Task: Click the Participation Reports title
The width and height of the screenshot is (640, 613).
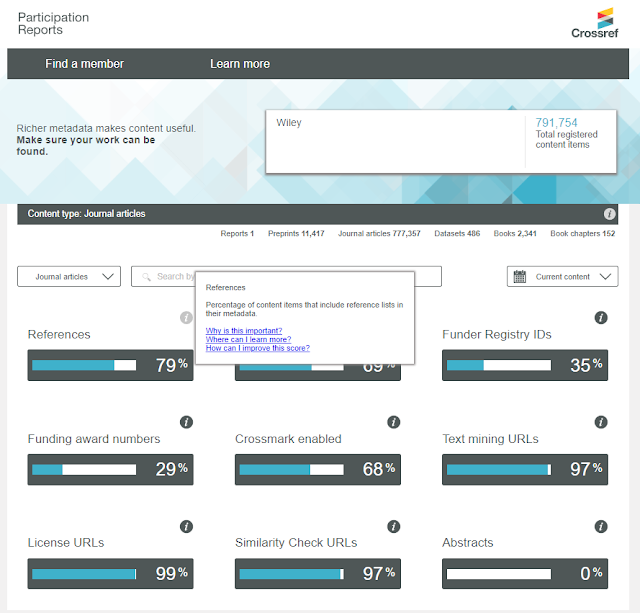Action: (53, 23)
